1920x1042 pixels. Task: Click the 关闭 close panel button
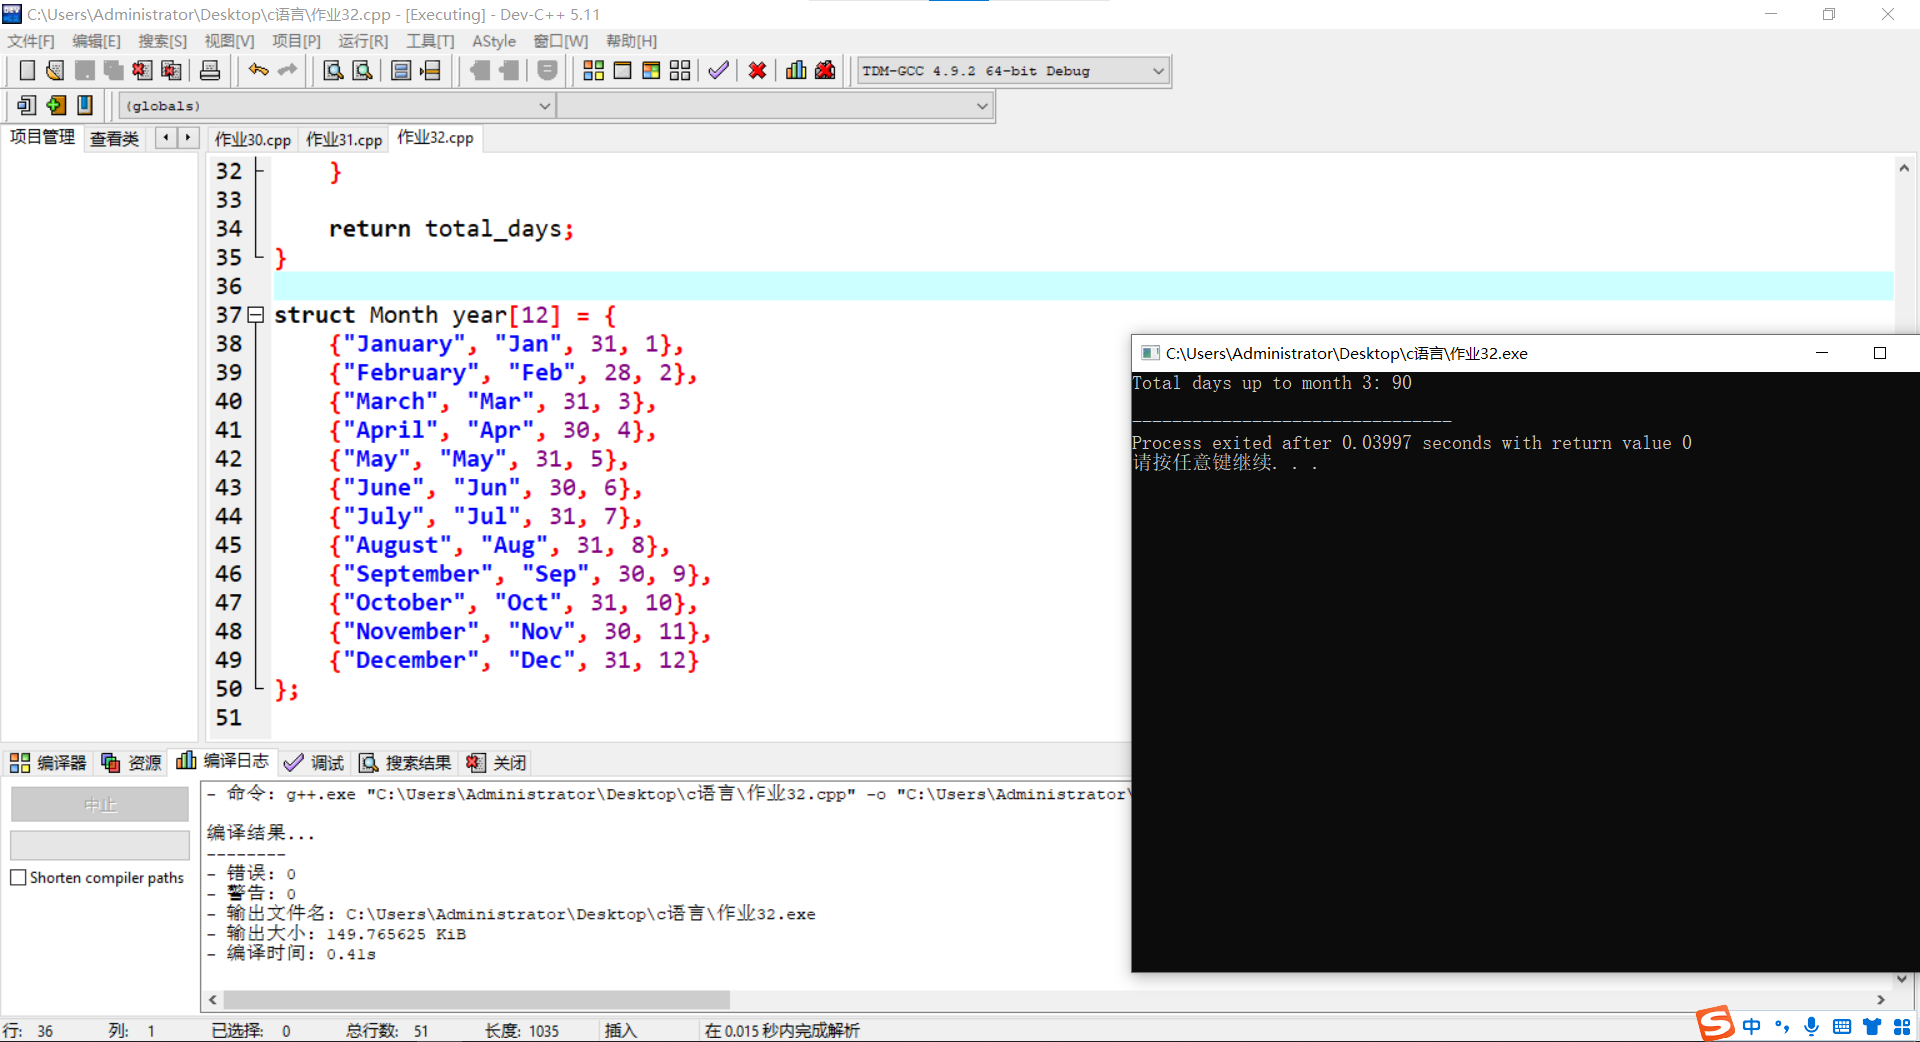pos(497,763)
